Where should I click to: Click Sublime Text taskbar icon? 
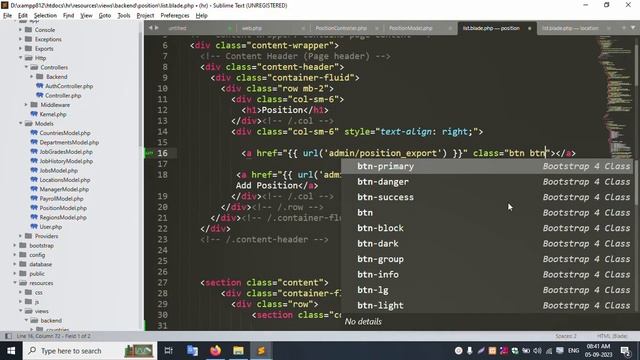point(261,351)
